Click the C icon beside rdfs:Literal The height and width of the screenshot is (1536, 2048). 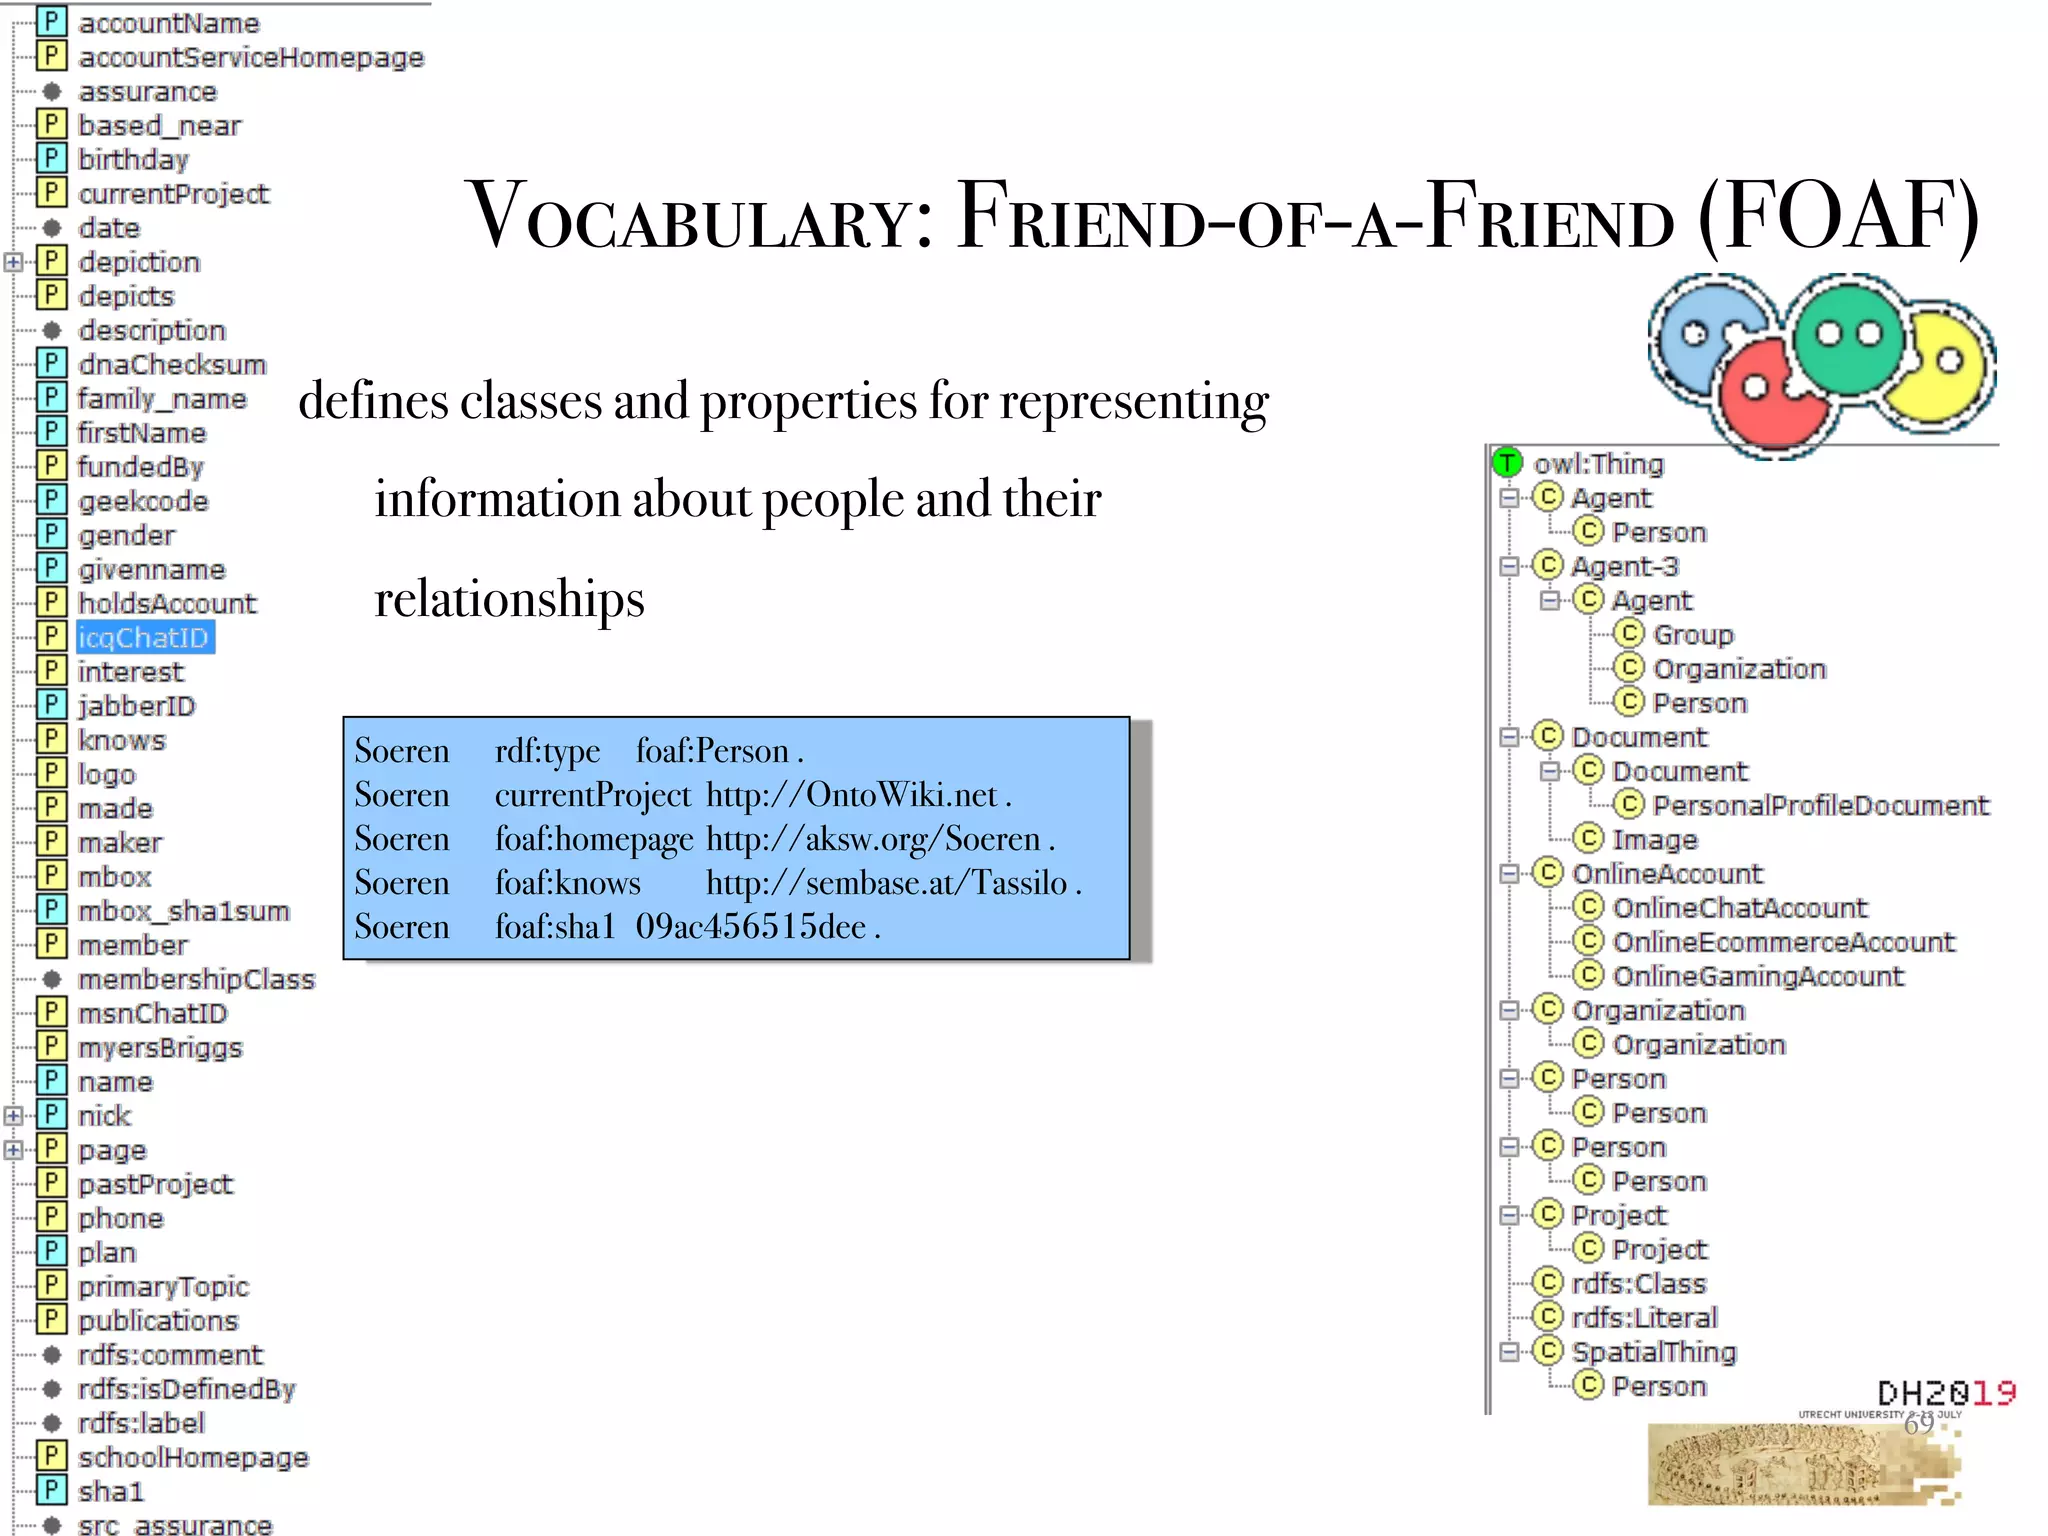1548,1316
